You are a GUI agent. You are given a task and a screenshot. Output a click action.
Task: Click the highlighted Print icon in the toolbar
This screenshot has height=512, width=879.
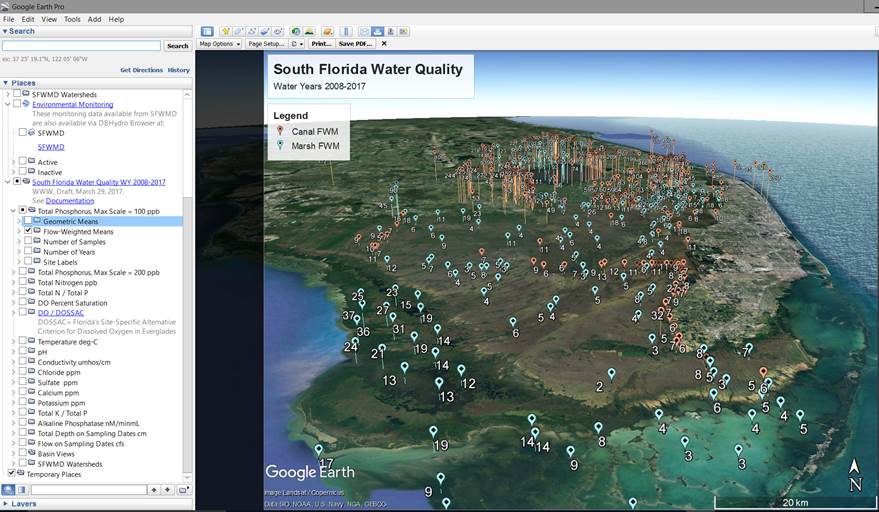pos(377,31)
